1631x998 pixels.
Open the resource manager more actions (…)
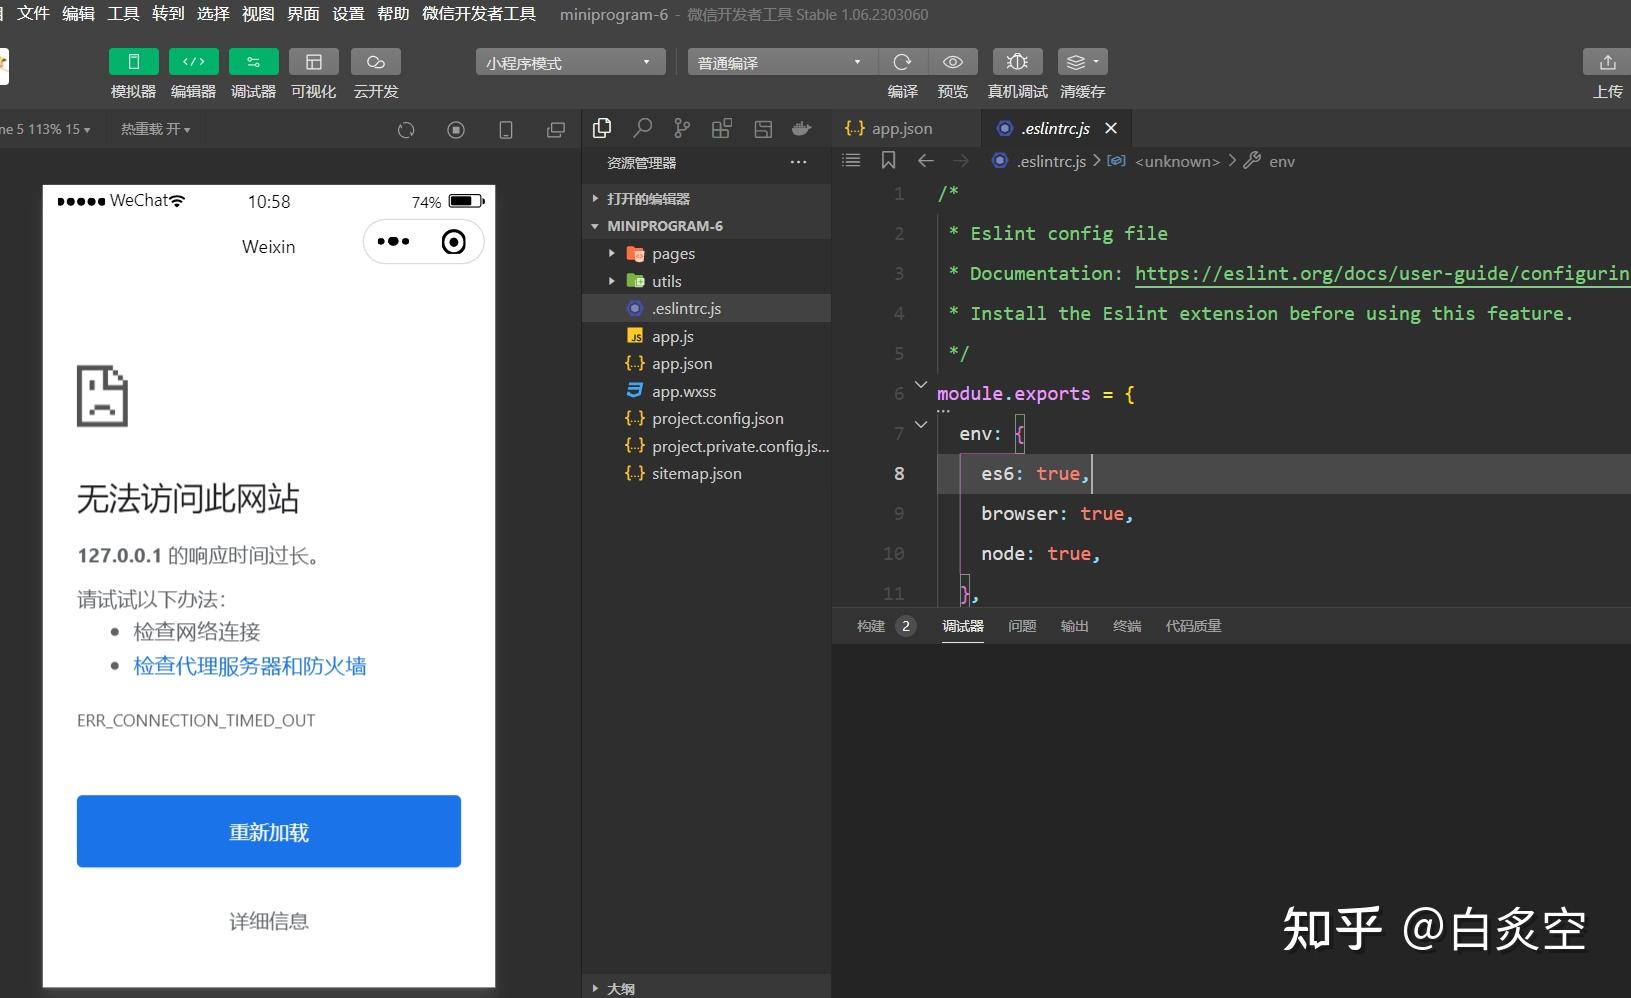coord(798,162)
